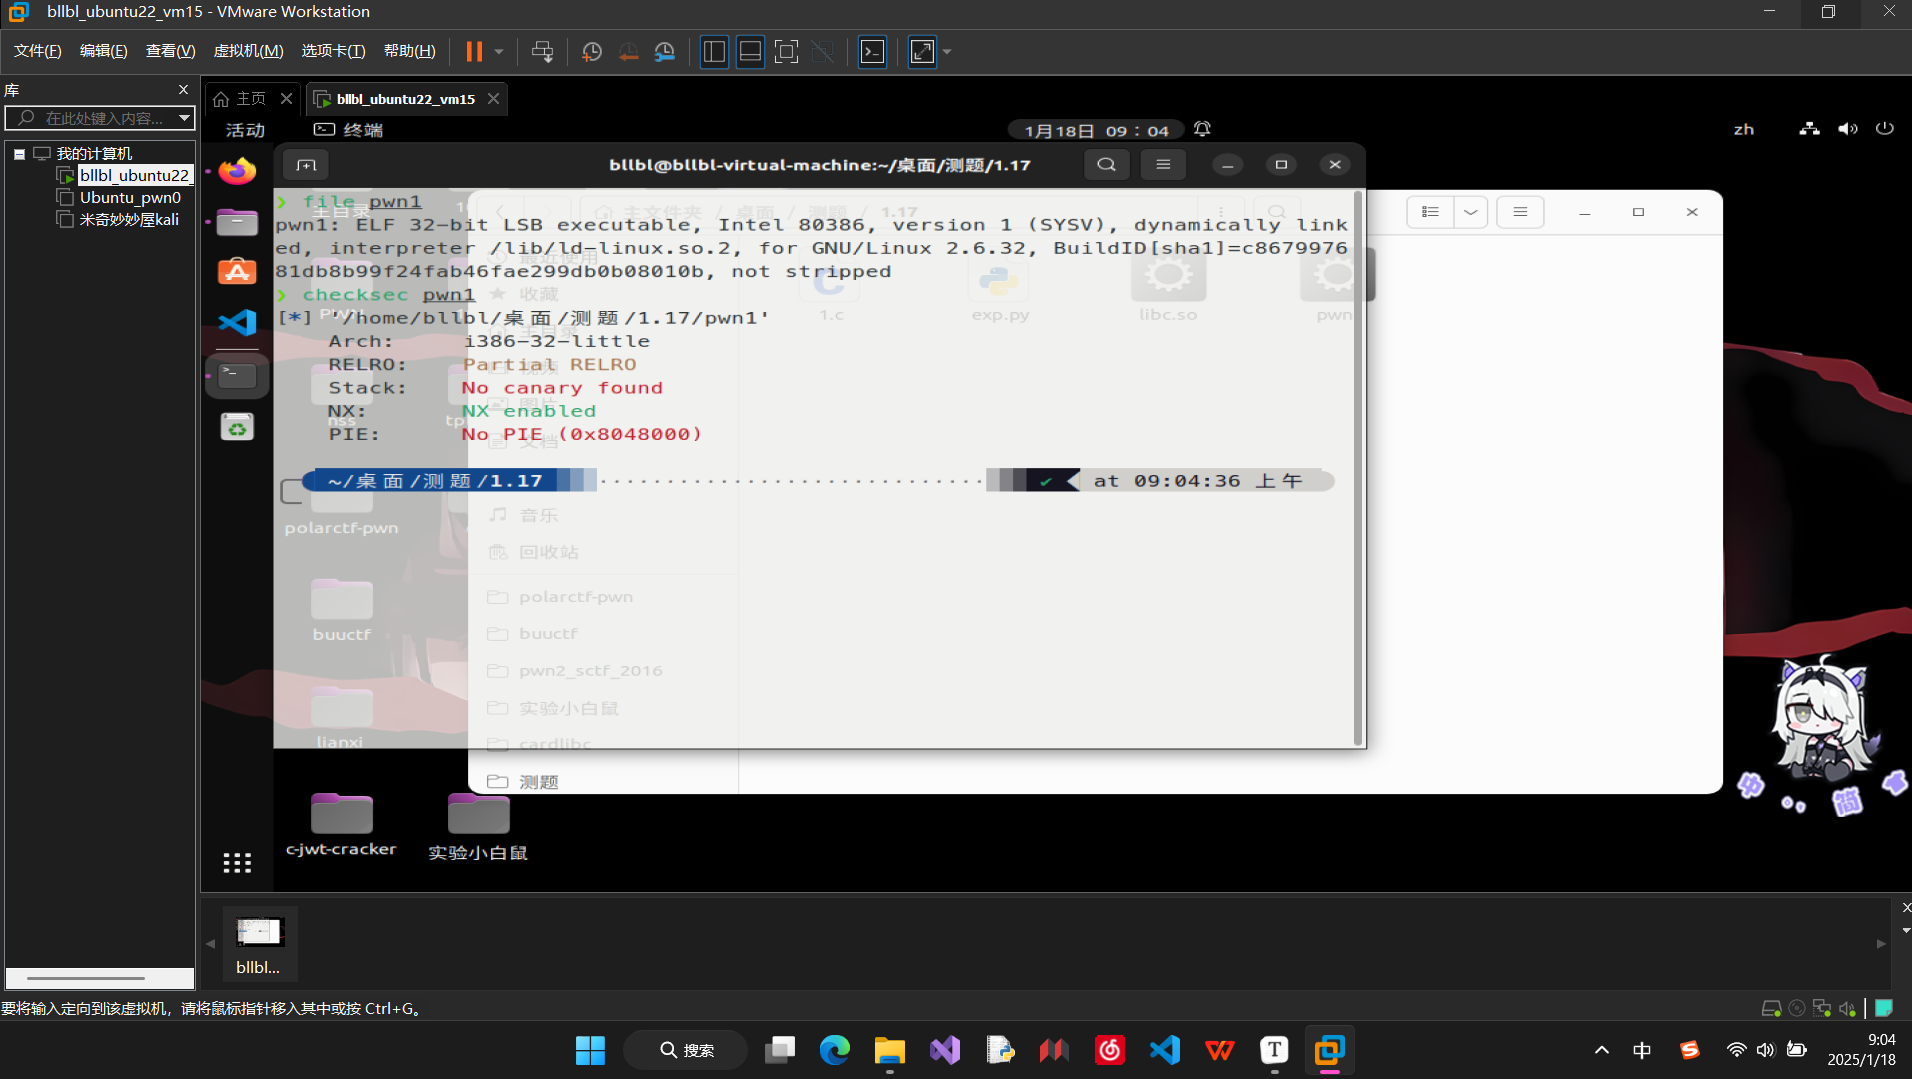Screen dimensions: 1912x1079
Task: Show hidden system tray icons
Action: pos(1602,1050)
